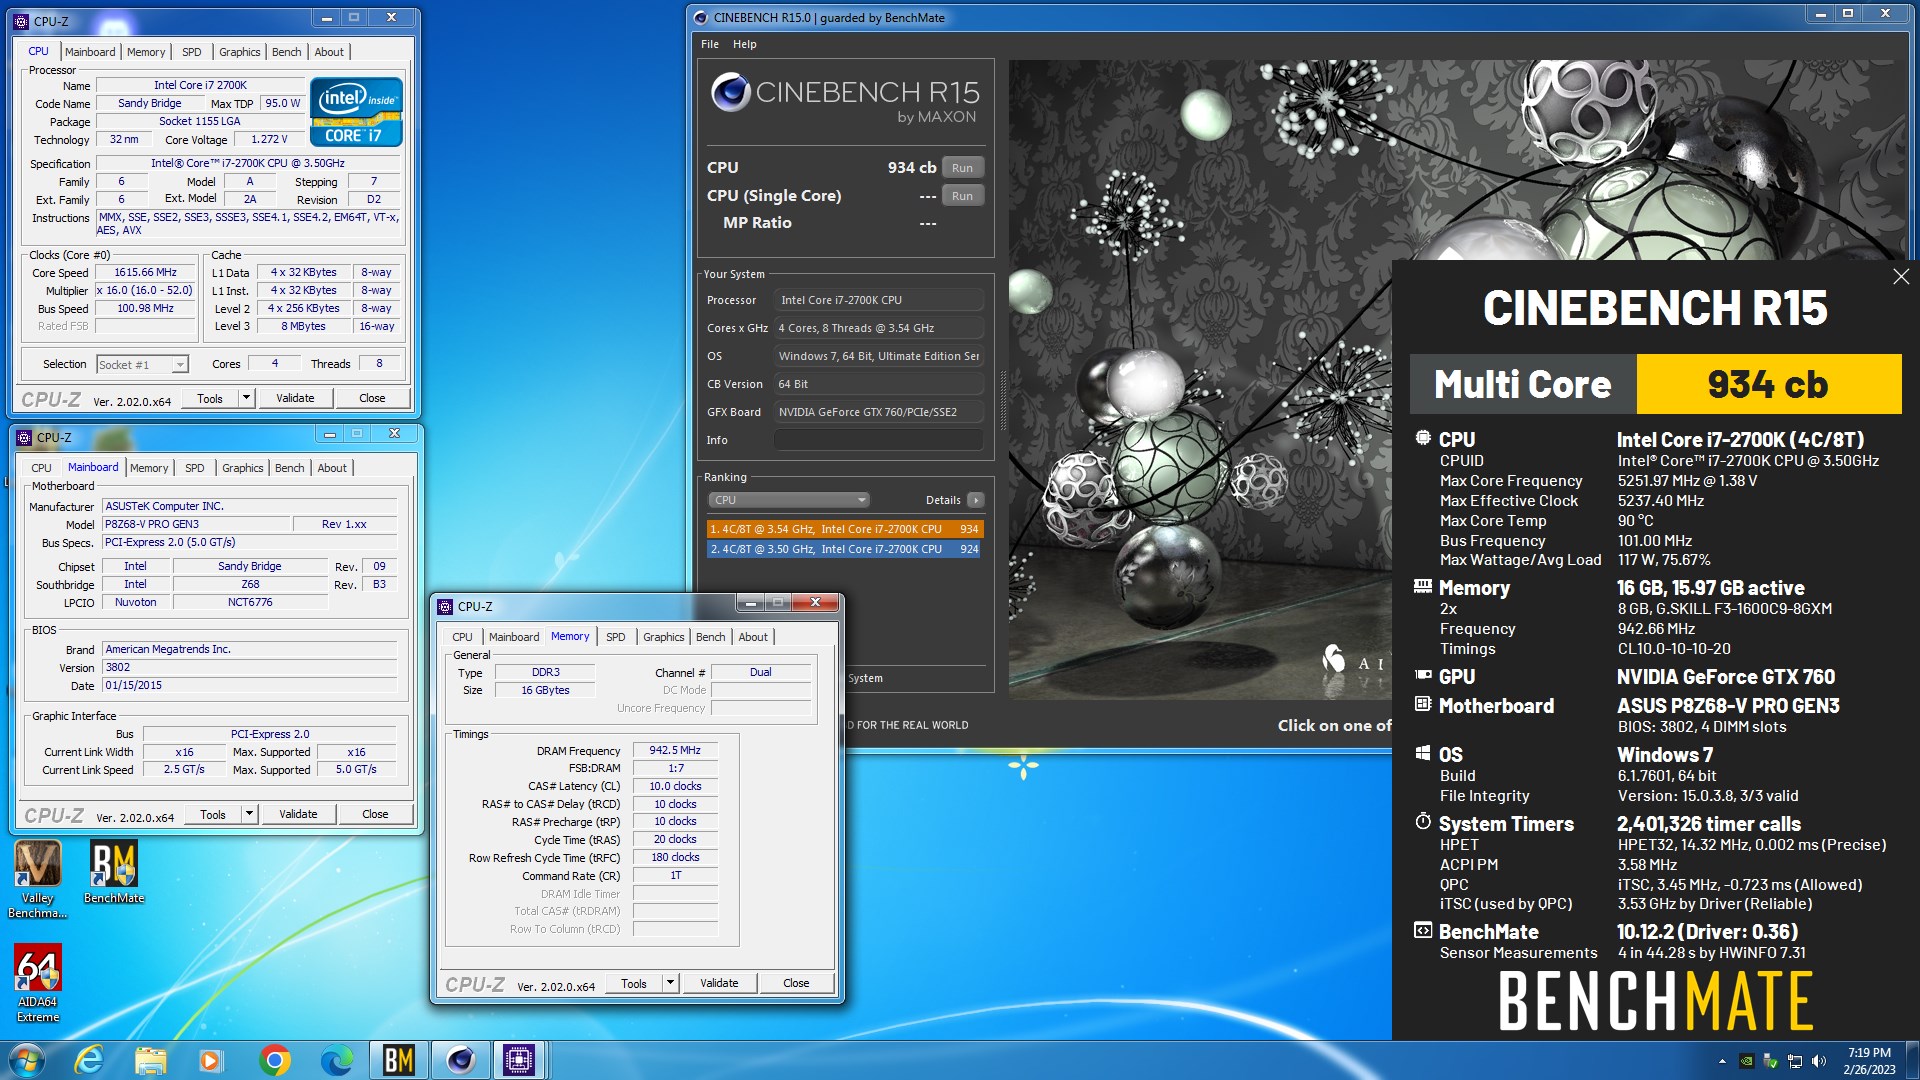The image size is (1920, 1080).
Task: Click the NVIDIA tray icon
Action: [1746, 1061]
